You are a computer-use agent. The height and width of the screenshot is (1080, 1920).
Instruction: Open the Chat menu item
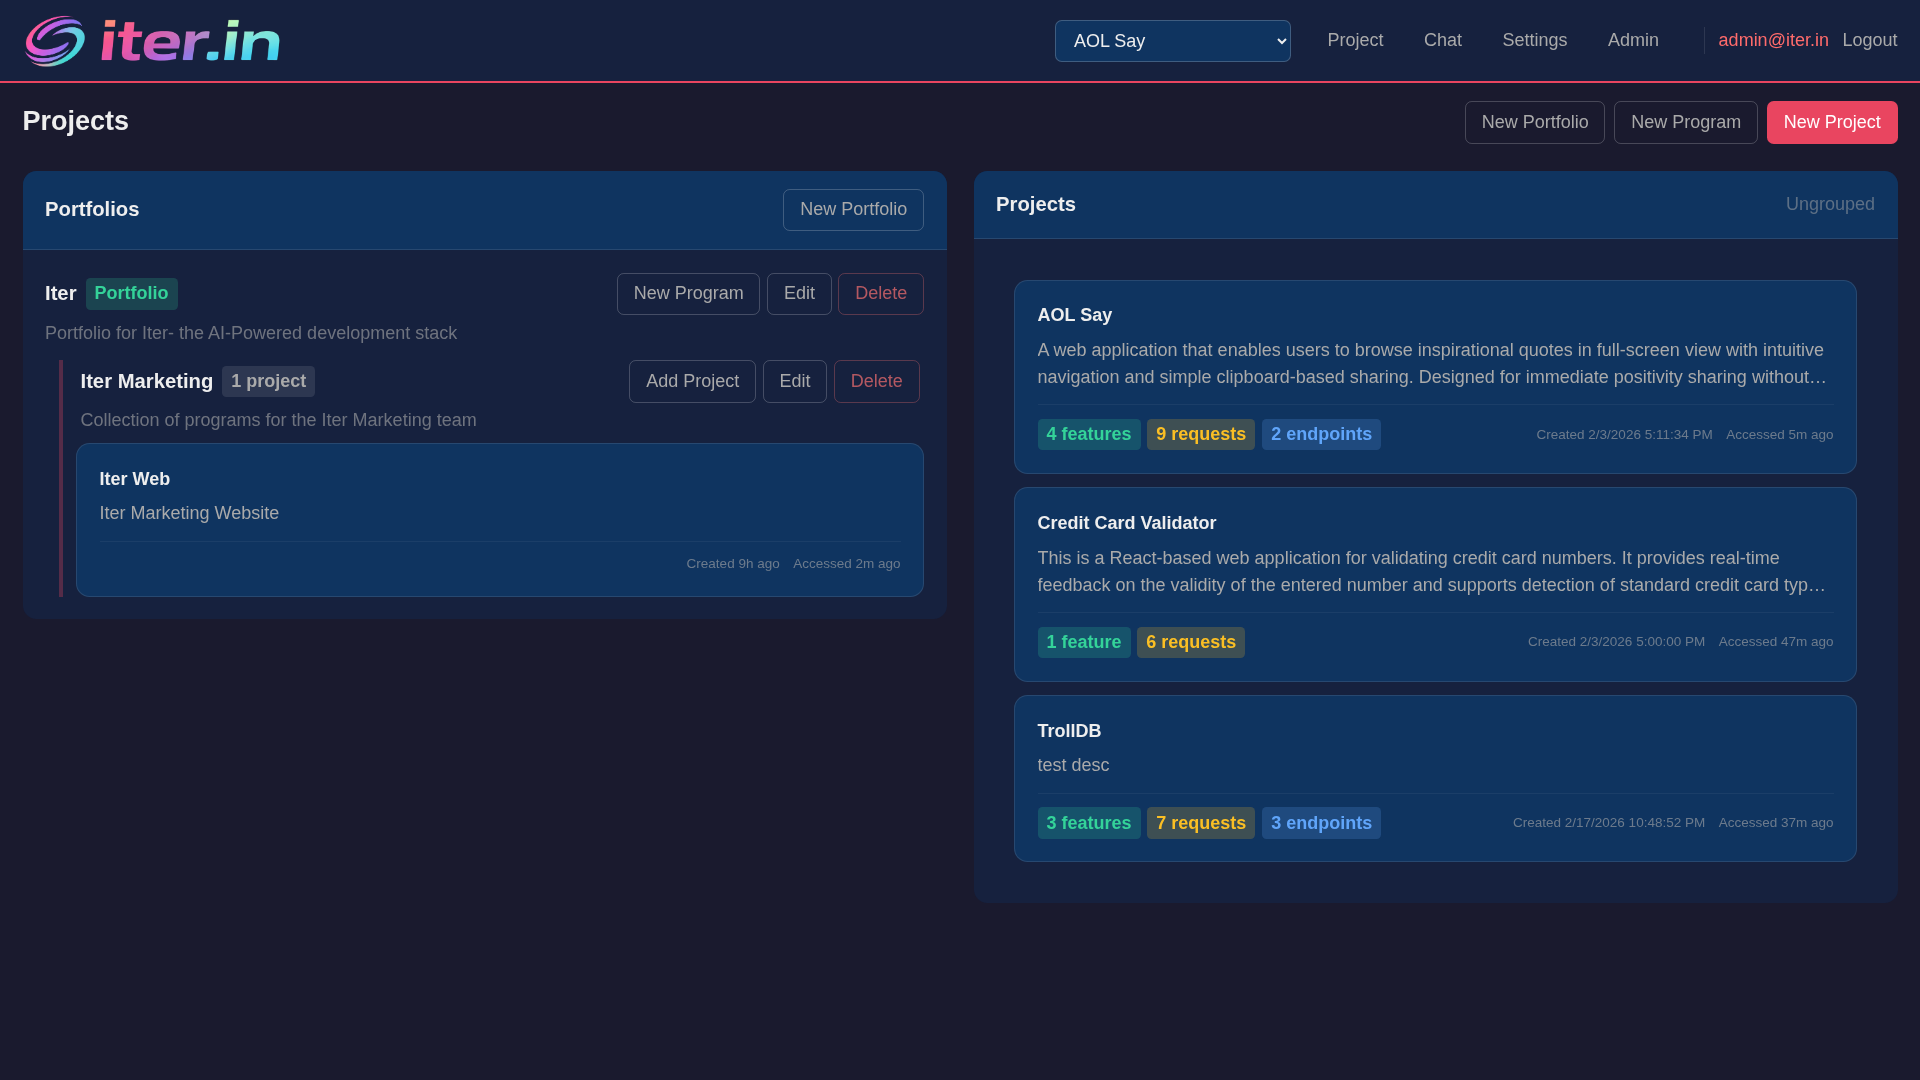pos(1442,40)
